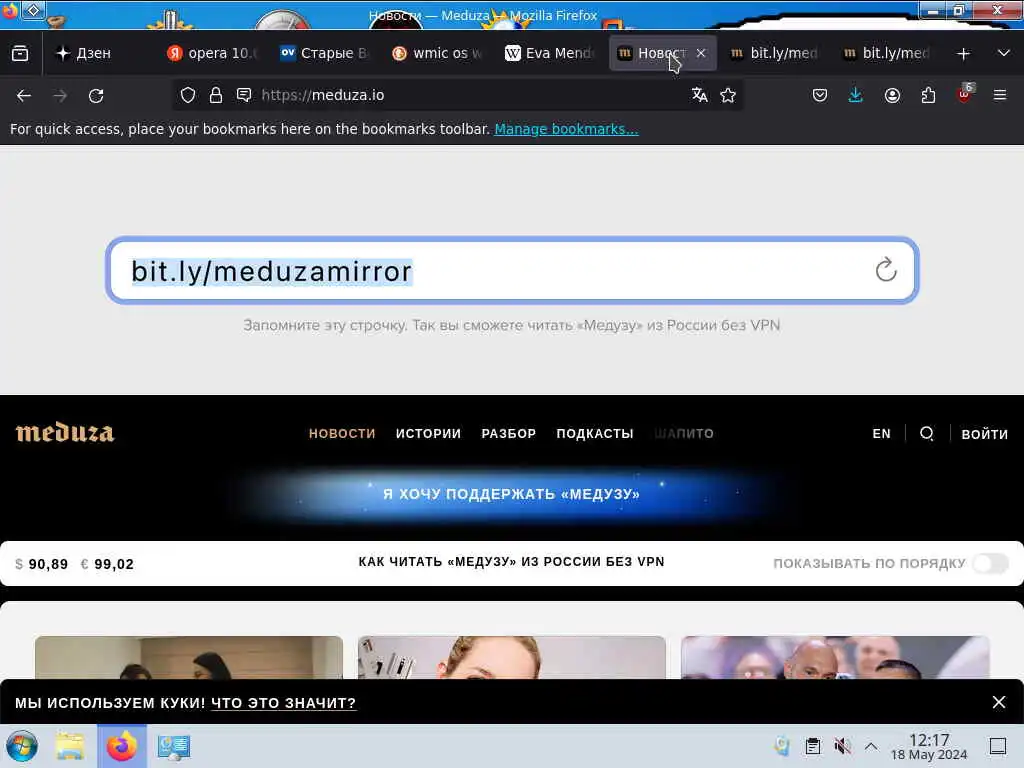The width and height of the screenshot is (1024, 768).
Task: Open uBlock Origin extension icon
Action: 965,94
